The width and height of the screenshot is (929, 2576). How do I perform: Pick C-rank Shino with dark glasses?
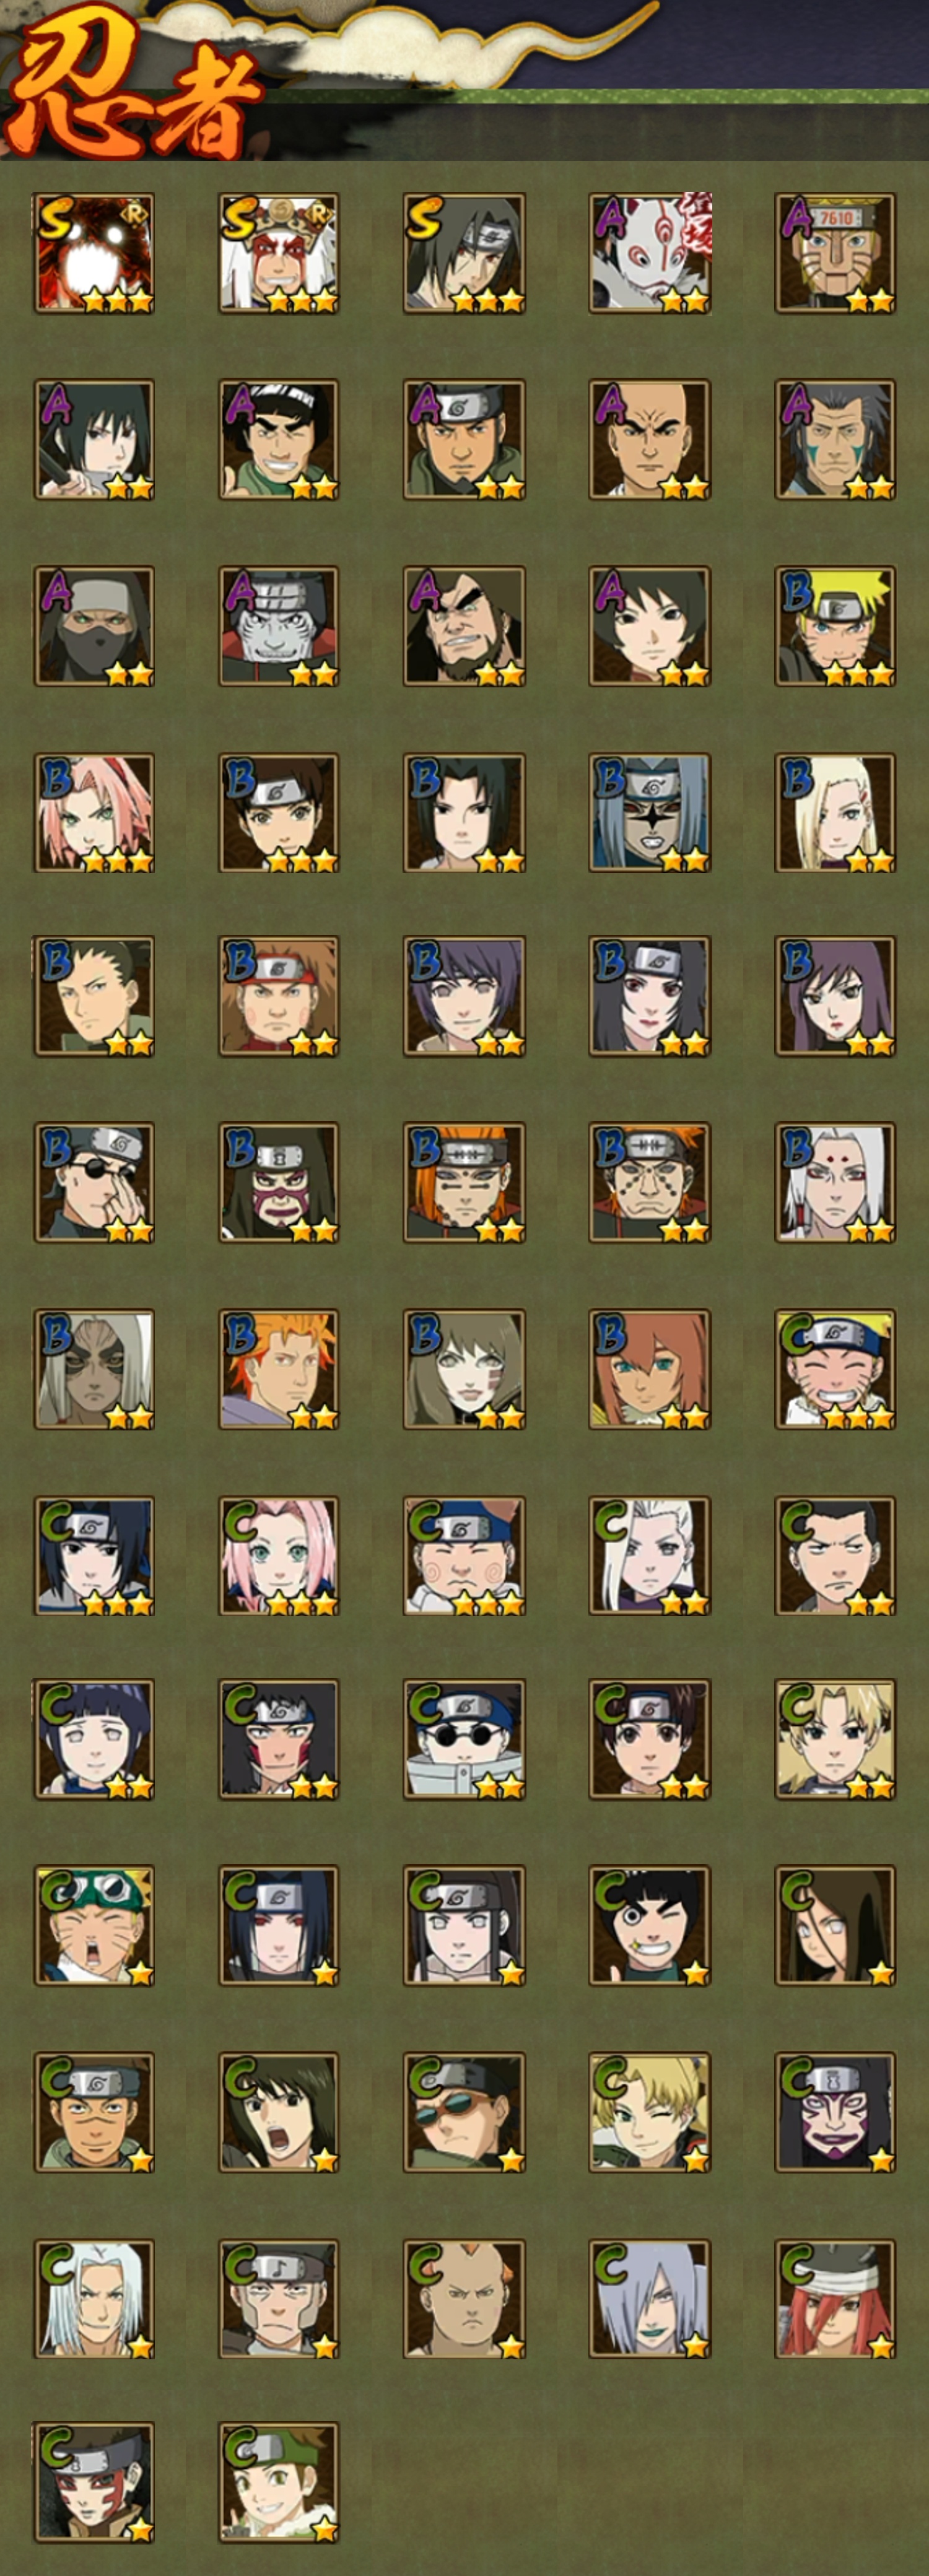(464, 1740)
